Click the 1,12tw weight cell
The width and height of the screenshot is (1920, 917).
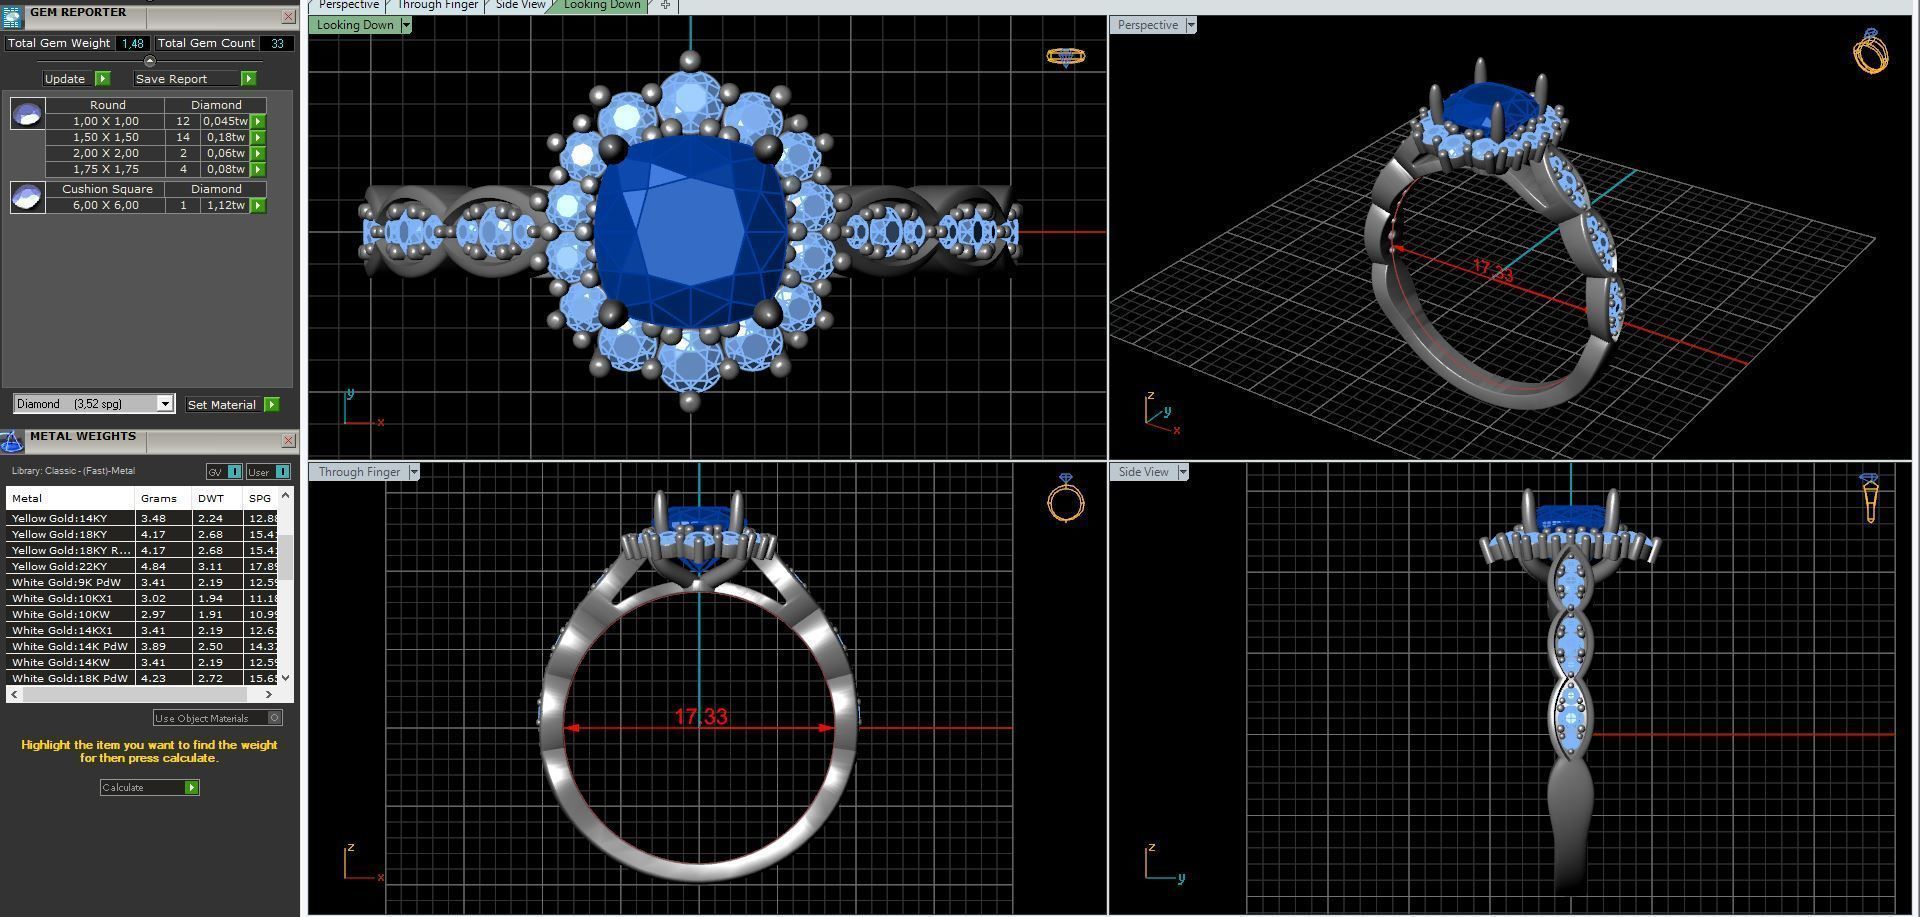click(224, 205)
